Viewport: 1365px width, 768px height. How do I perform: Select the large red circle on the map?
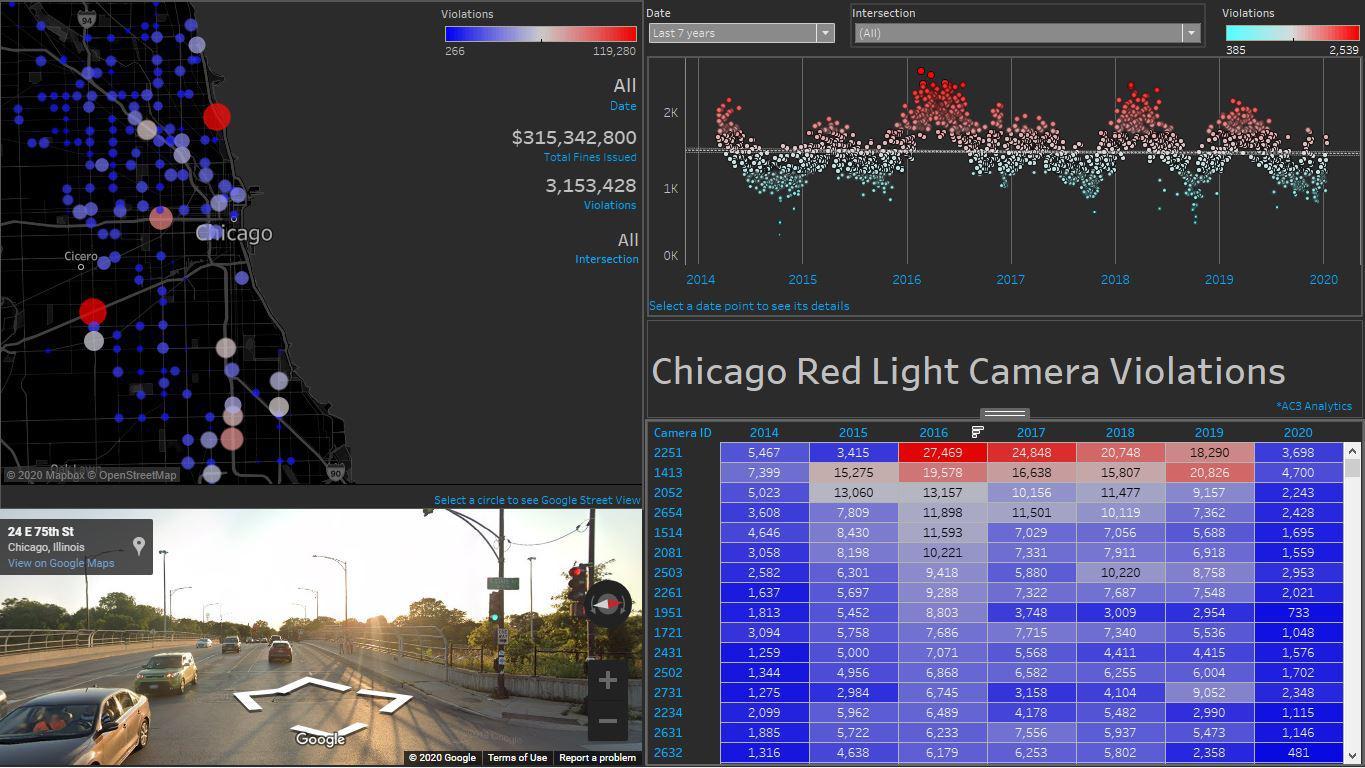[x=215, y=117]
